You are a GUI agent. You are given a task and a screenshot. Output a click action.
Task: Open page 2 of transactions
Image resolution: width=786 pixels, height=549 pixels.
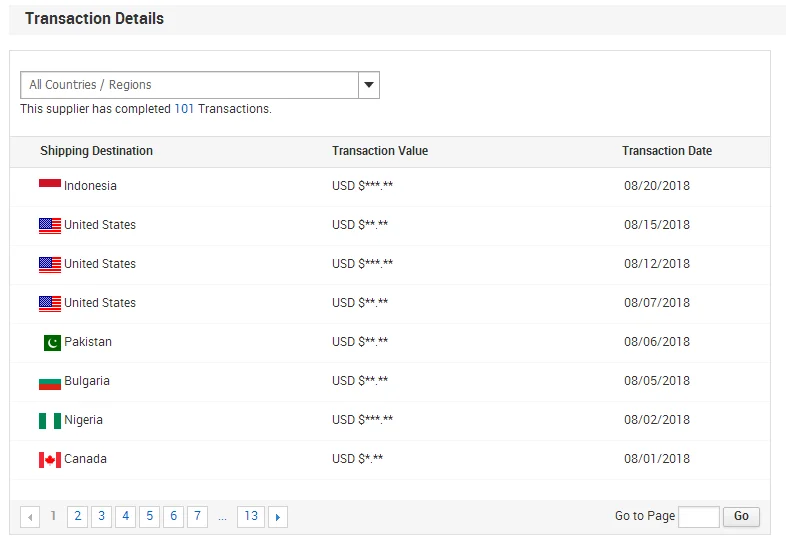pos(78,516)
